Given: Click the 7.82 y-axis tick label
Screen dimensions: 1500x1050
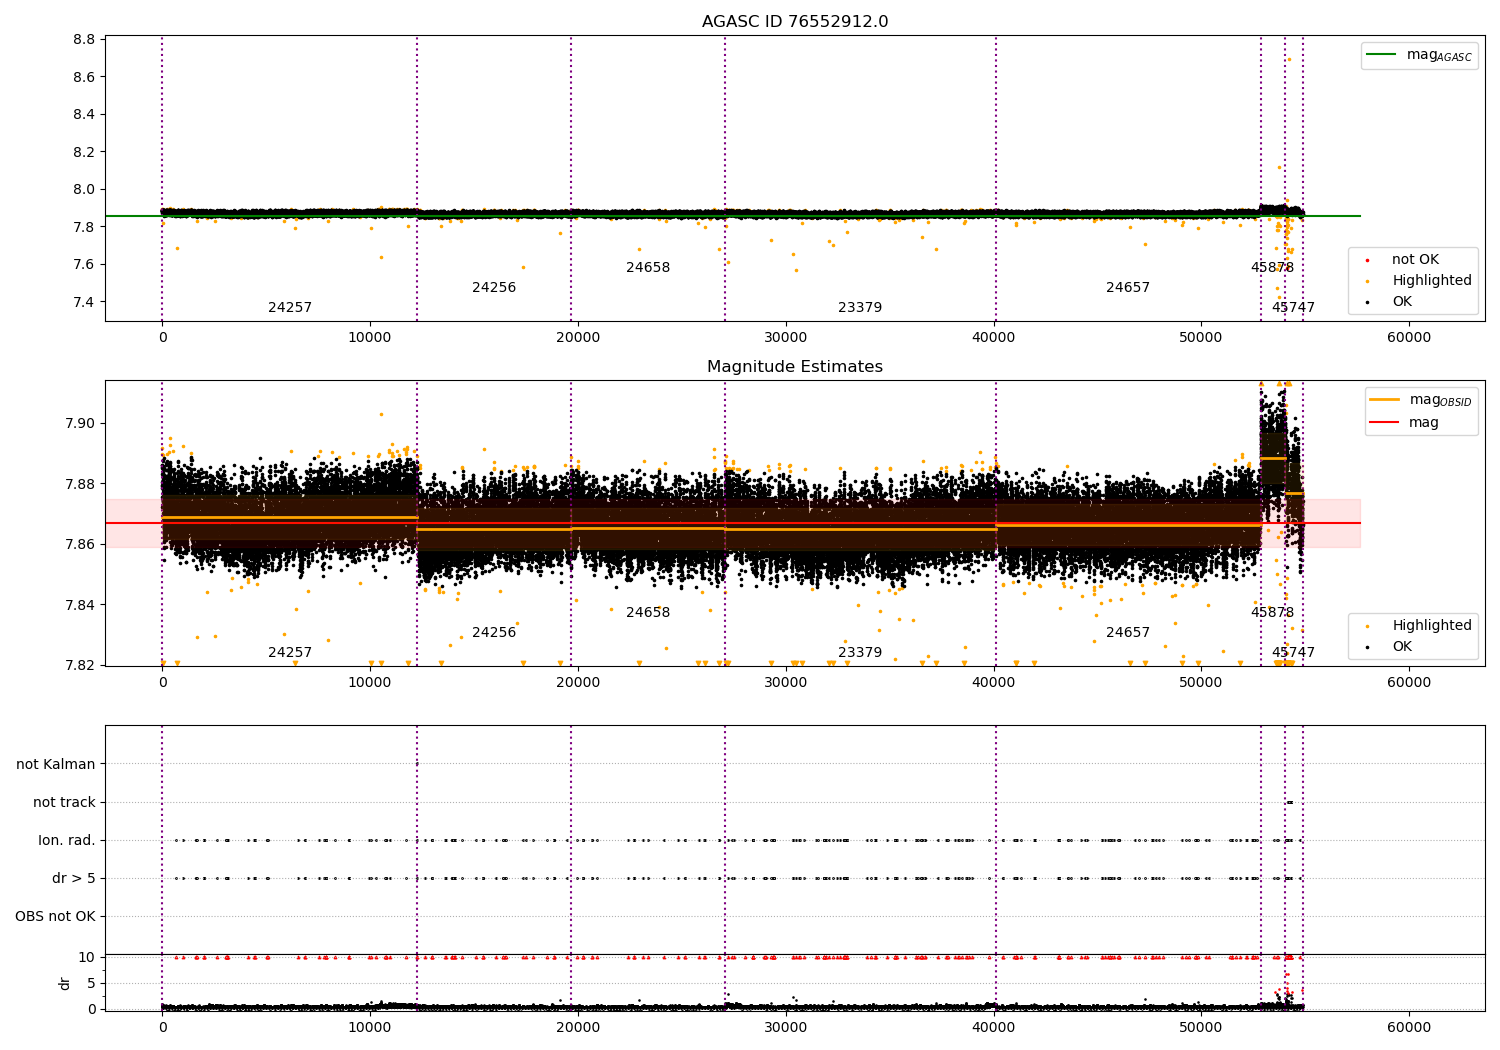Looking at the screenshot, I should click(x=80, y=666).
